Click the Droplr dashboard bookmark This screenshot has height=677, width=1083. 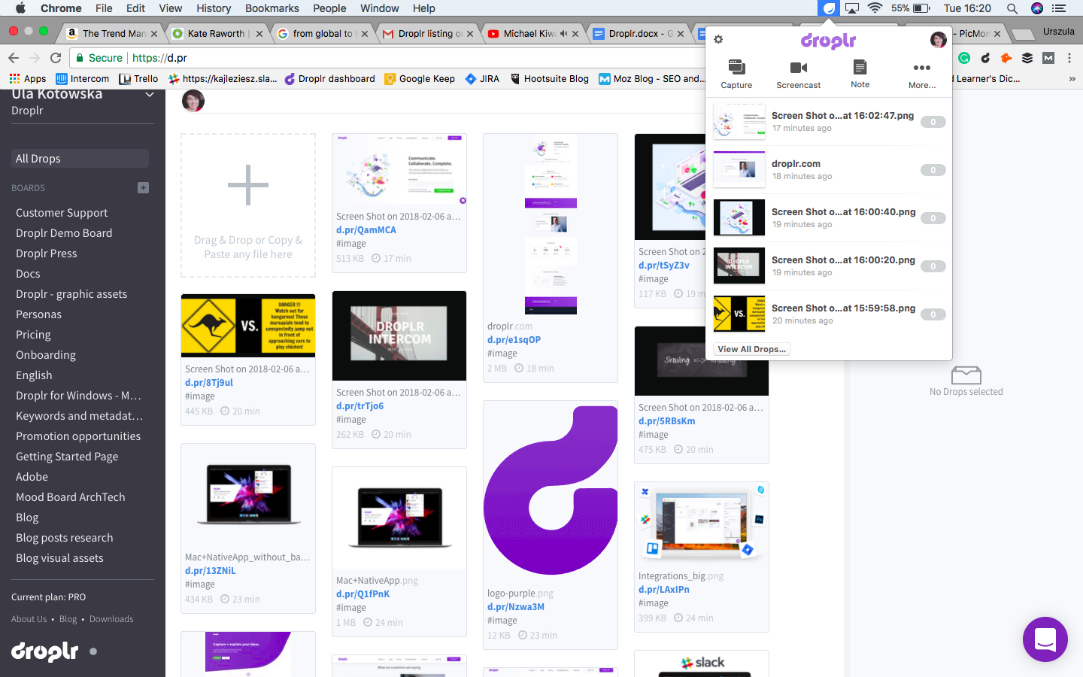[x=329, y=79]
